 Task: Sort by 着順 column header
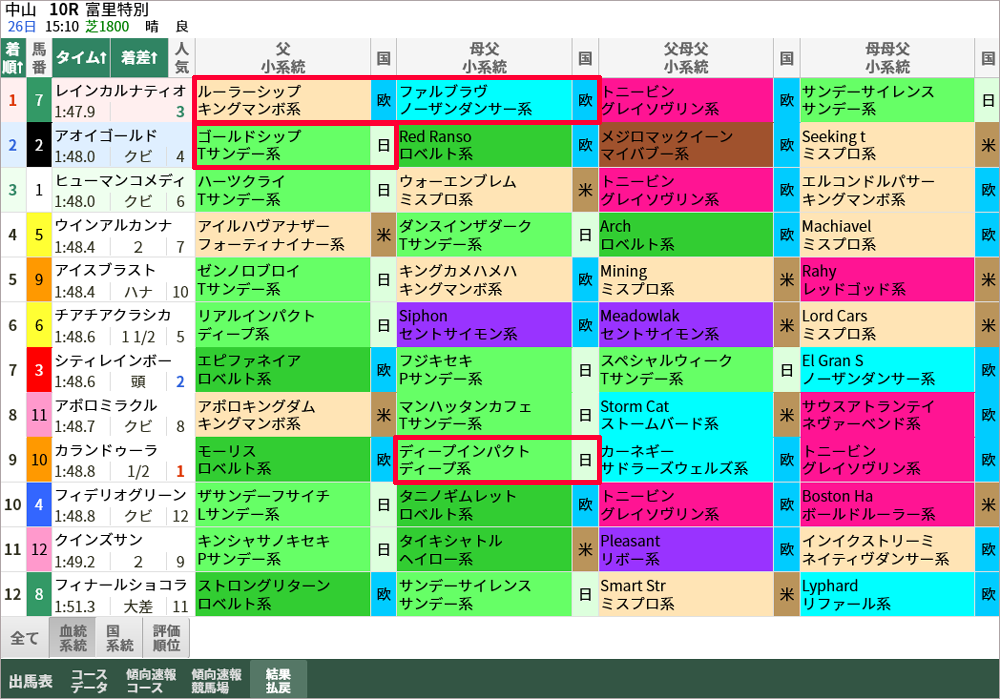point(13,58)
